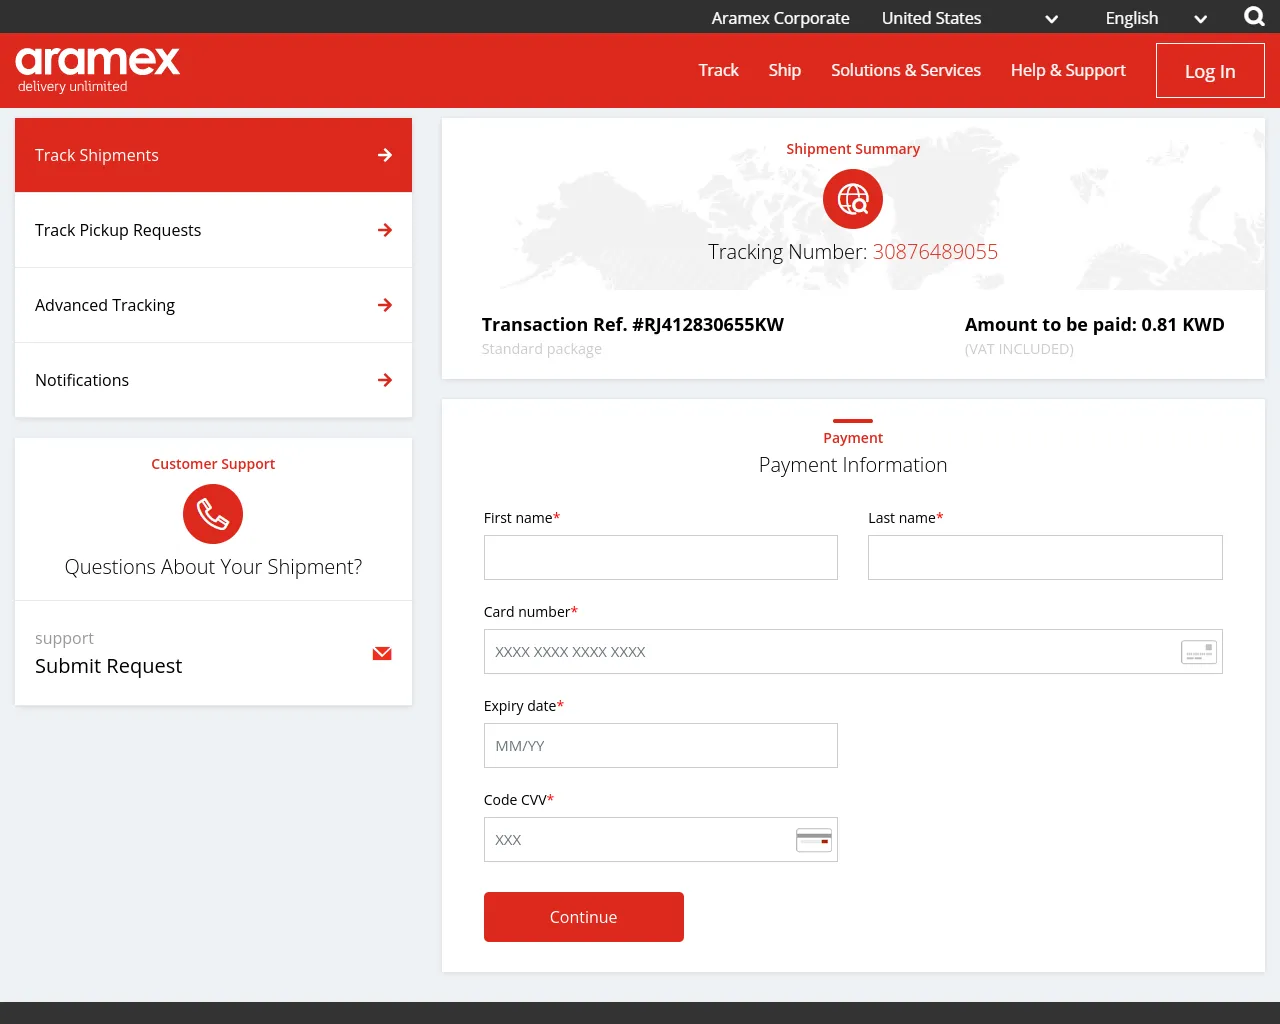1280x1024 pixels.
Task: Click the tracking number 30876489055
Action: pyautogui.click(x=935, y=252)
